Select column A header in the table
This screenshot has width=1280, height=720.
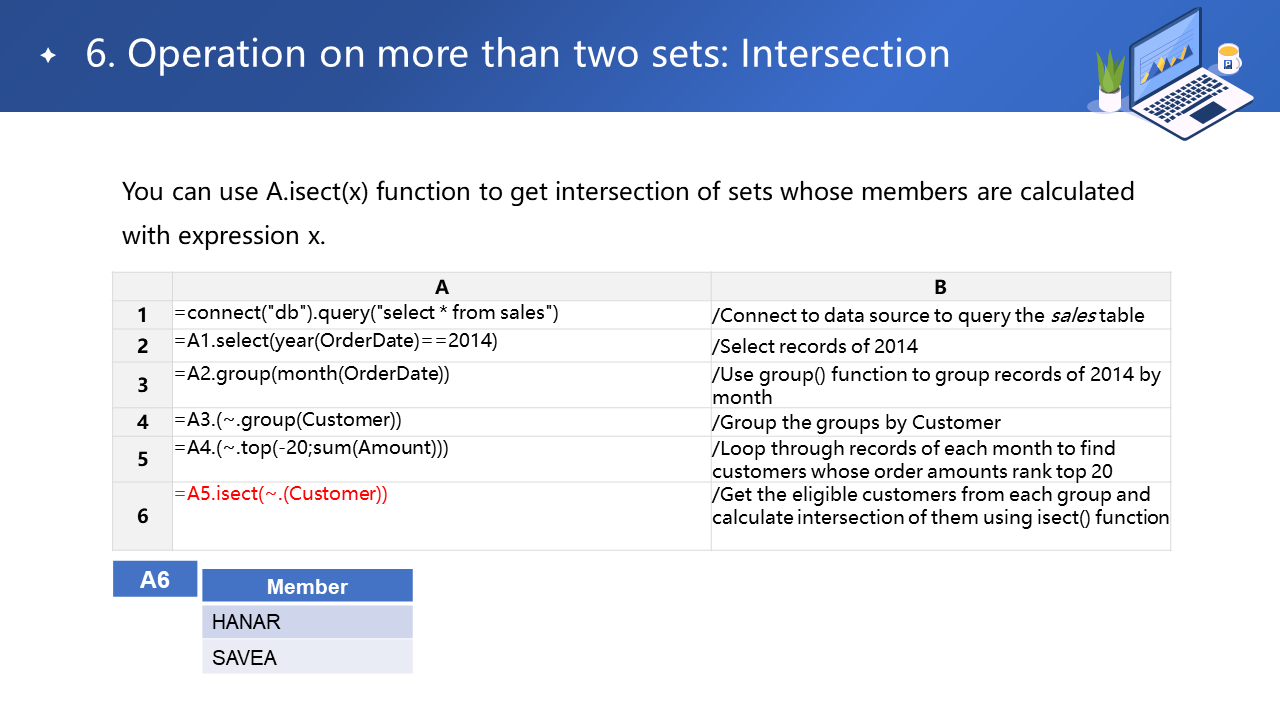pyautogui.click(x=441, y=287)
